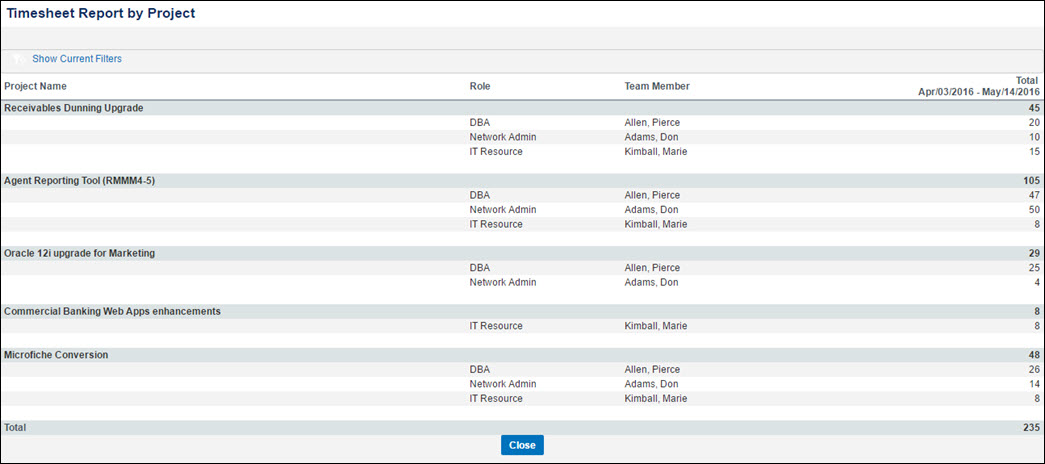
Task: Click the project total value 48
Action: click(1034, 355)
